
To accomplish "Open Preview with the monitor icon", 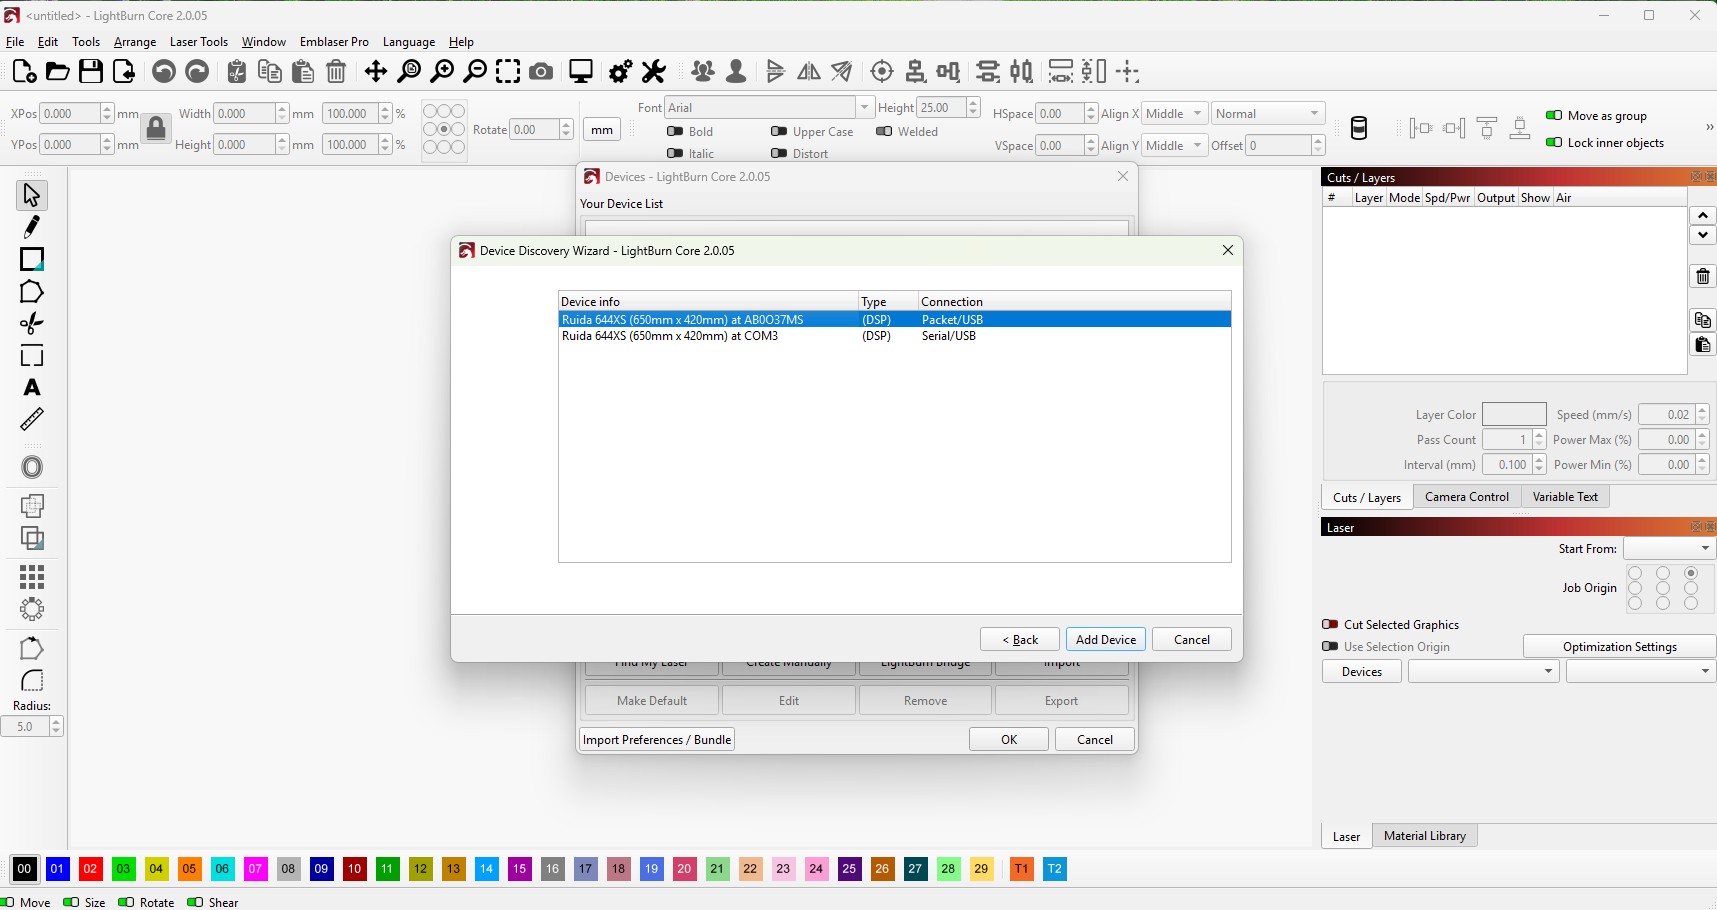I will (581, 71).
